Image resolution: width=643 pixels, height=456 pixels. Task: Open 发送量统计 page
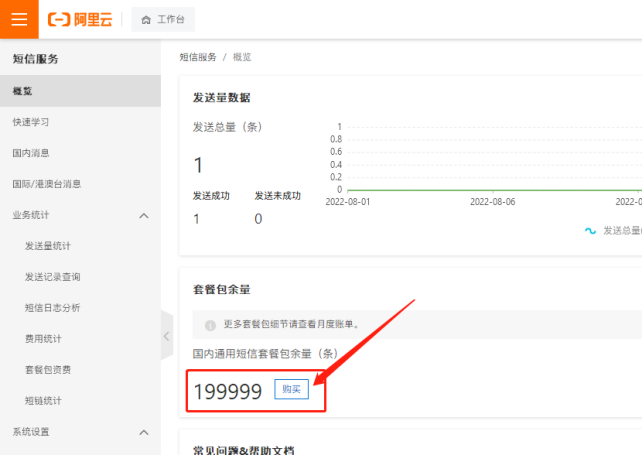pos(48,246)
